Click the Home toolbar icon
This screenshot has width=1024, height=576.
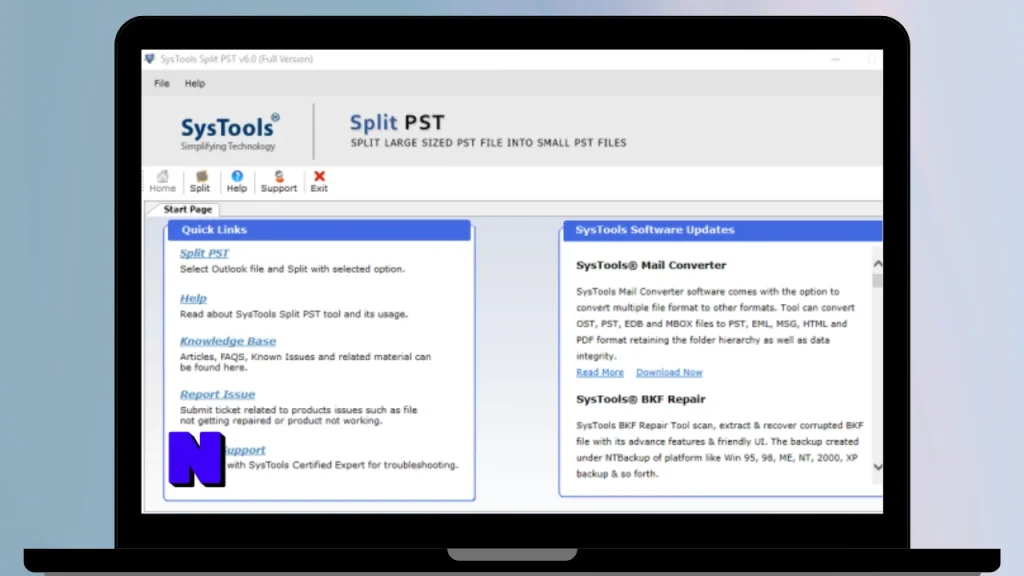(x=163, y=181)
